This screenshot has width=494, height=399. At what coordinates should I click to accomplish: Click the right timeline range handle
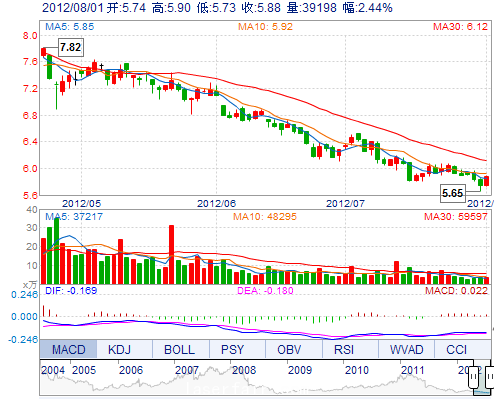point(490,377)
